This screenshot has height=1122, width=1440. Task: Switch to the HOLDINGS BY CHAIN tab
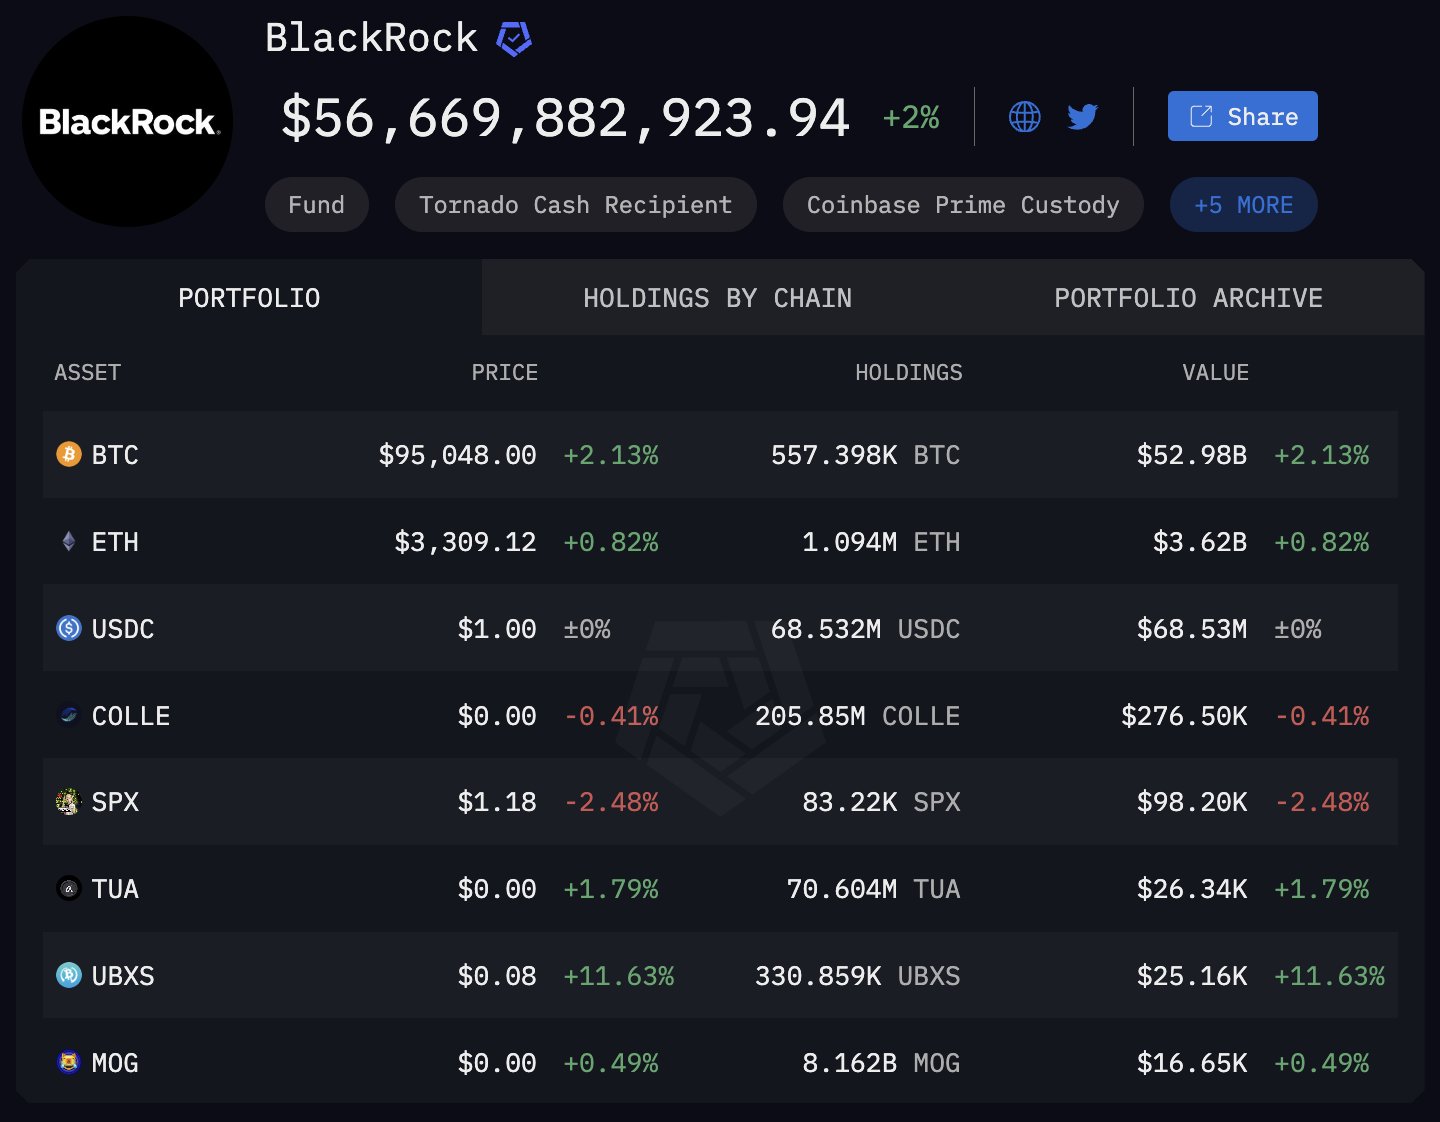(x=717, y=297)
